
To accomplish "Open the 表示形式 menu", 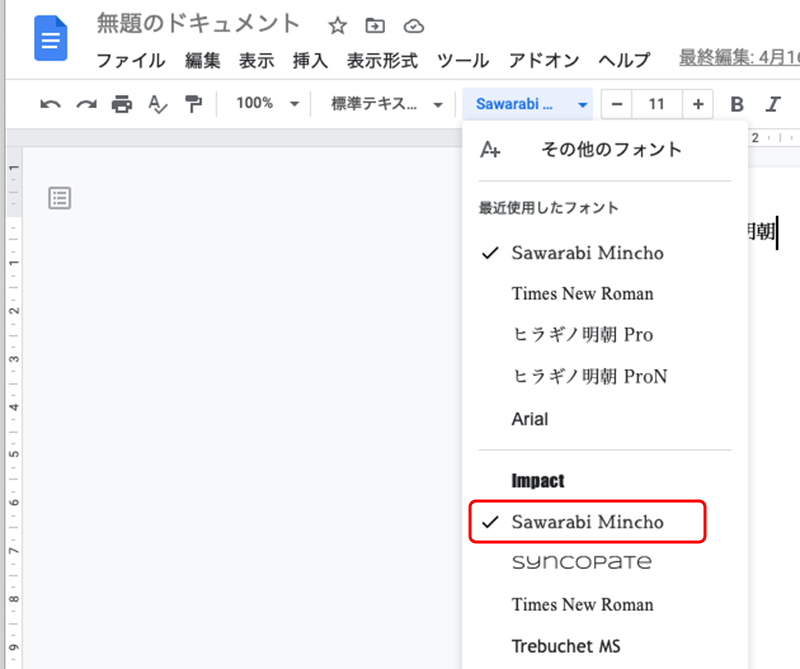I will pyautogui.click(x=382, y=61).
